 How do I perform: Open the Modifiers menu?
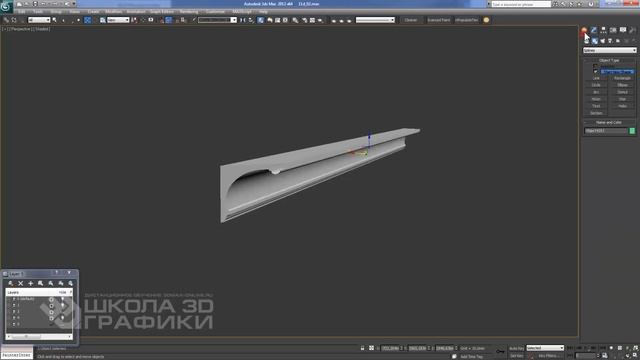(113, 12)
